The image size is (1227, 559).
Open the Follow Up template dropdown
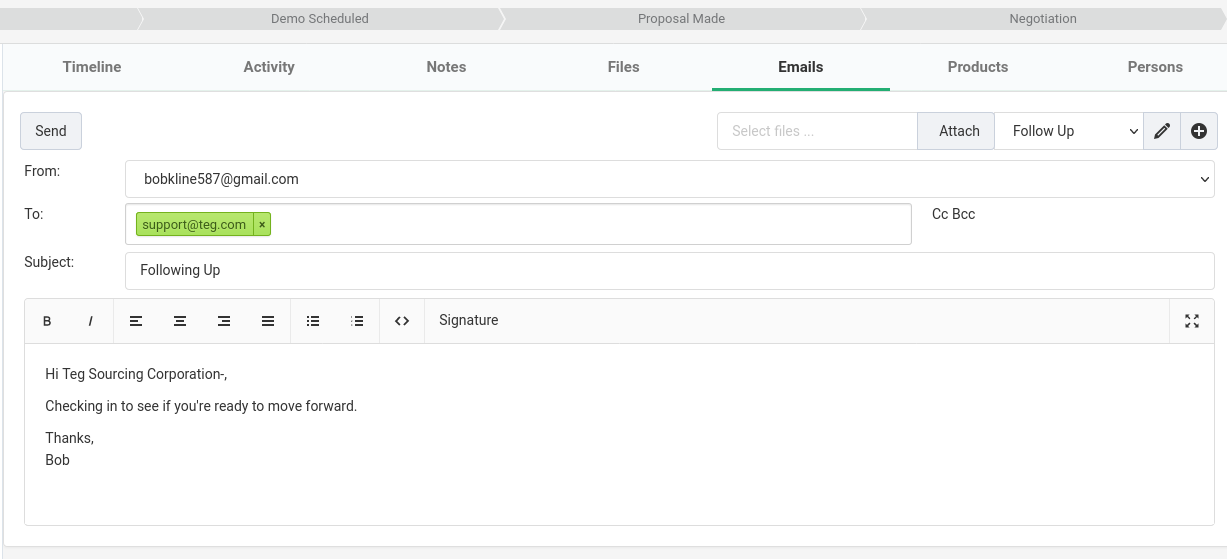(1069, 131)
